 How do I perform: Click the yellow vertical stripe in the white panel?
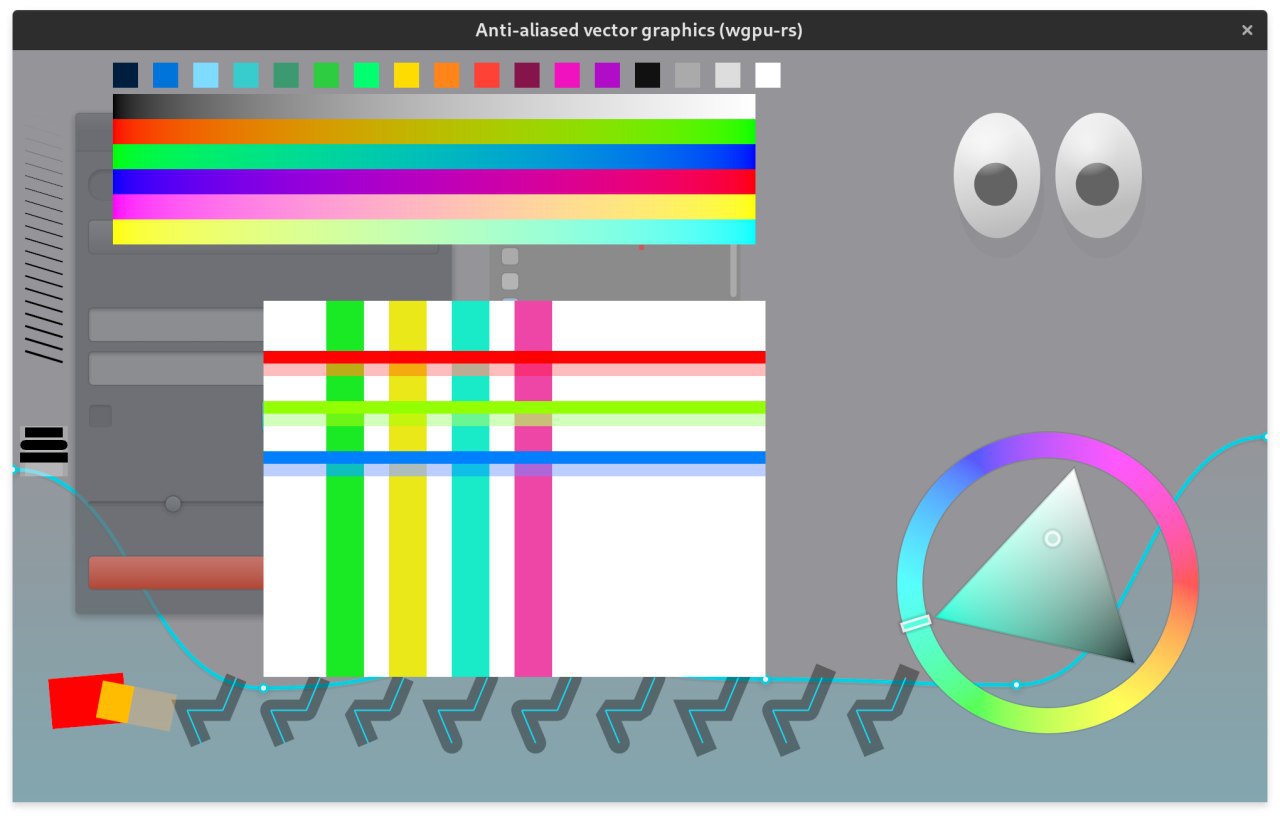point(408,489)
